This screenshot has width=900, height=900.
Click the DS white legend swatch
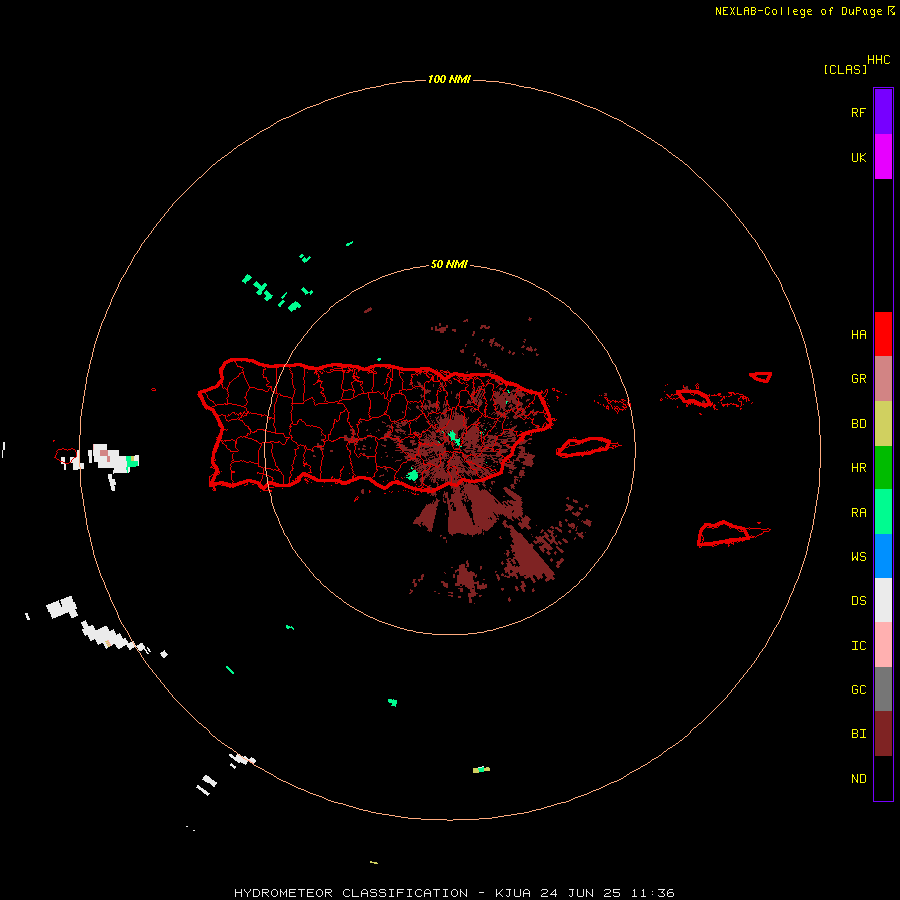pos(883,600)
